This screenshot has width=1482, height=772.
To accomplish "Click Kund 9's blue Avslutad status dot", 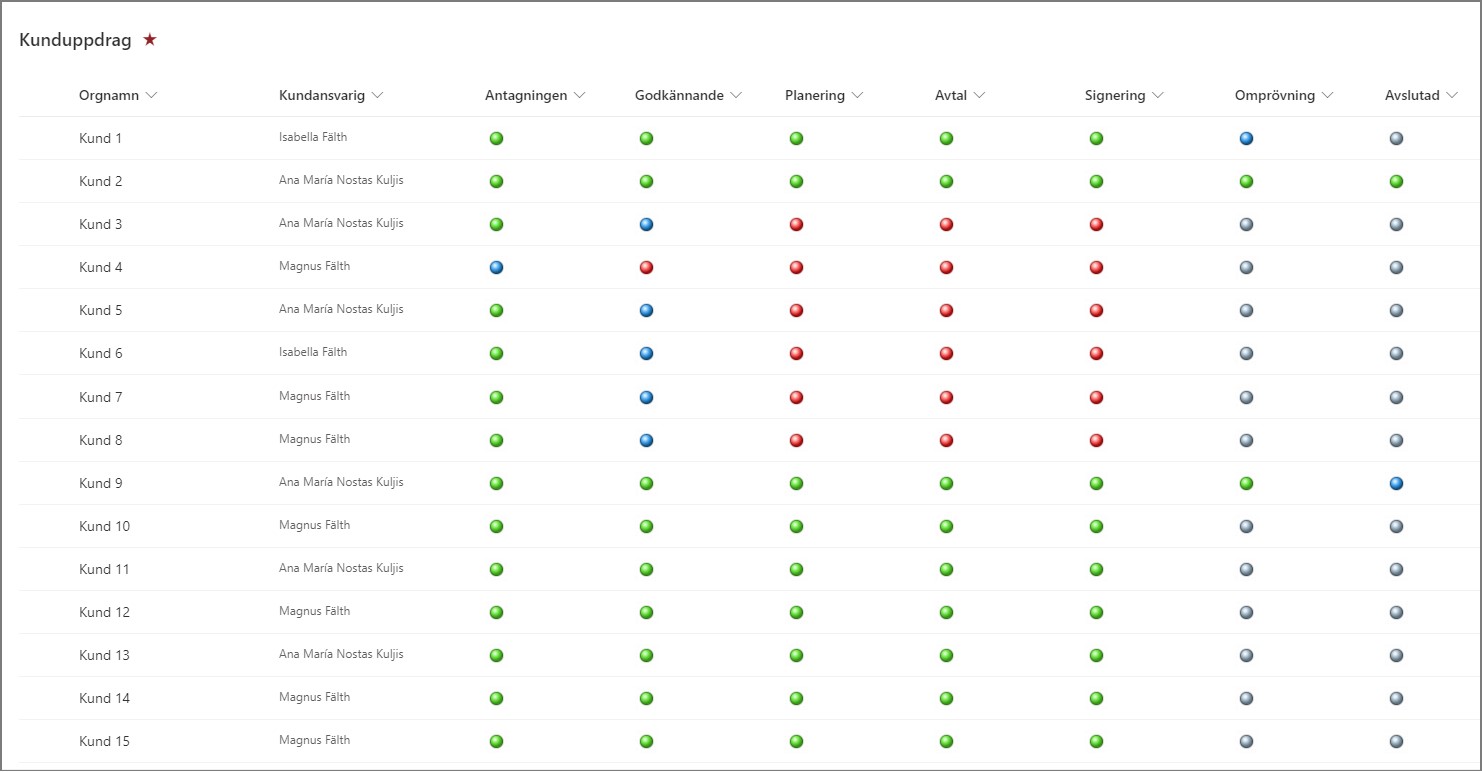I will [1396, 483].
